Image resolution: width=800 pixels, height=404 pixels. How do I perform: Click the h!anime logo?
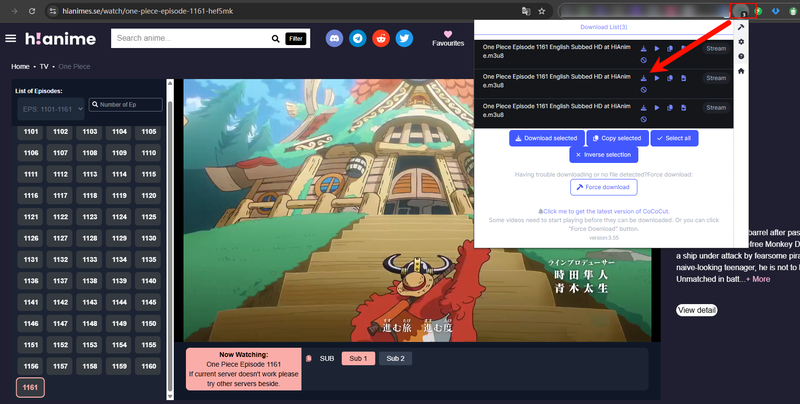60,39
